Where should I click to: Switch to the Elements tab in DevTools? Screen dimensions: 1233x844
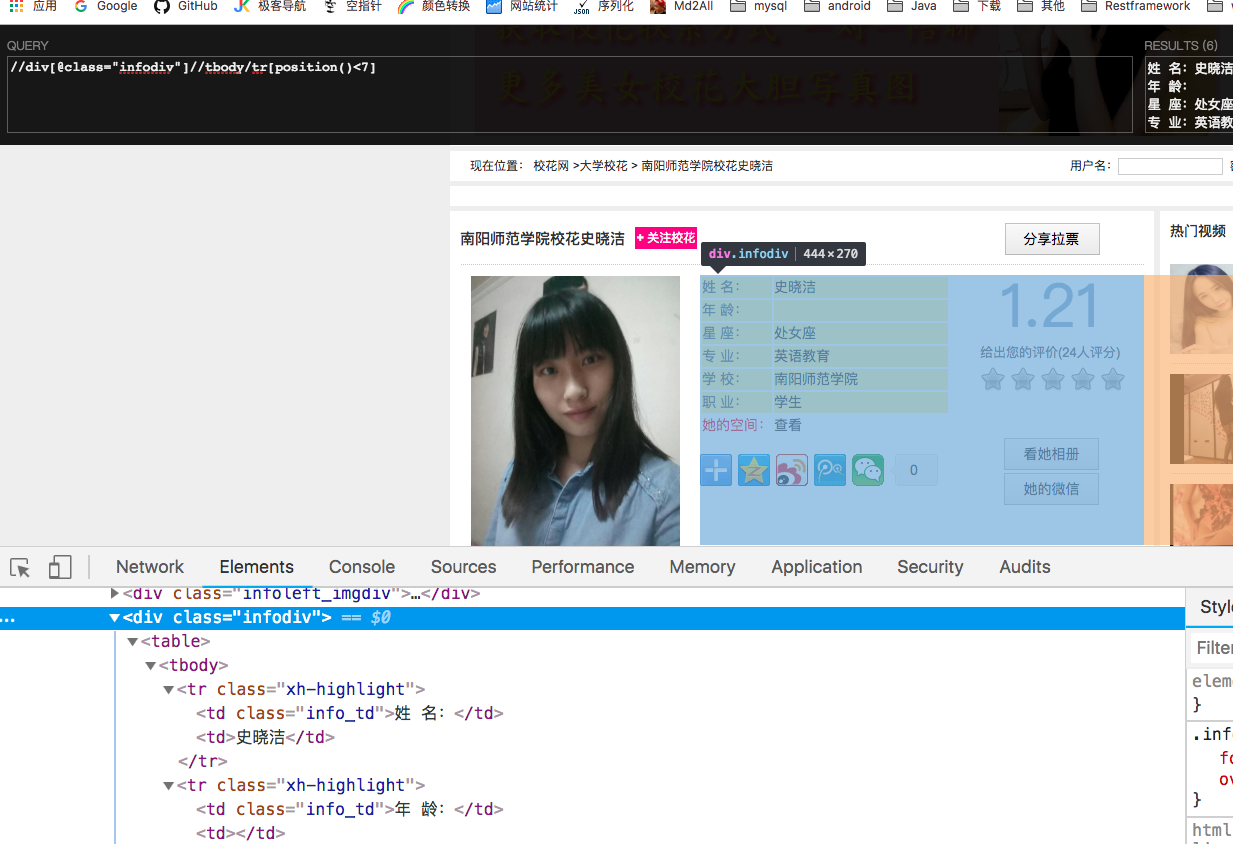(257, 567)
